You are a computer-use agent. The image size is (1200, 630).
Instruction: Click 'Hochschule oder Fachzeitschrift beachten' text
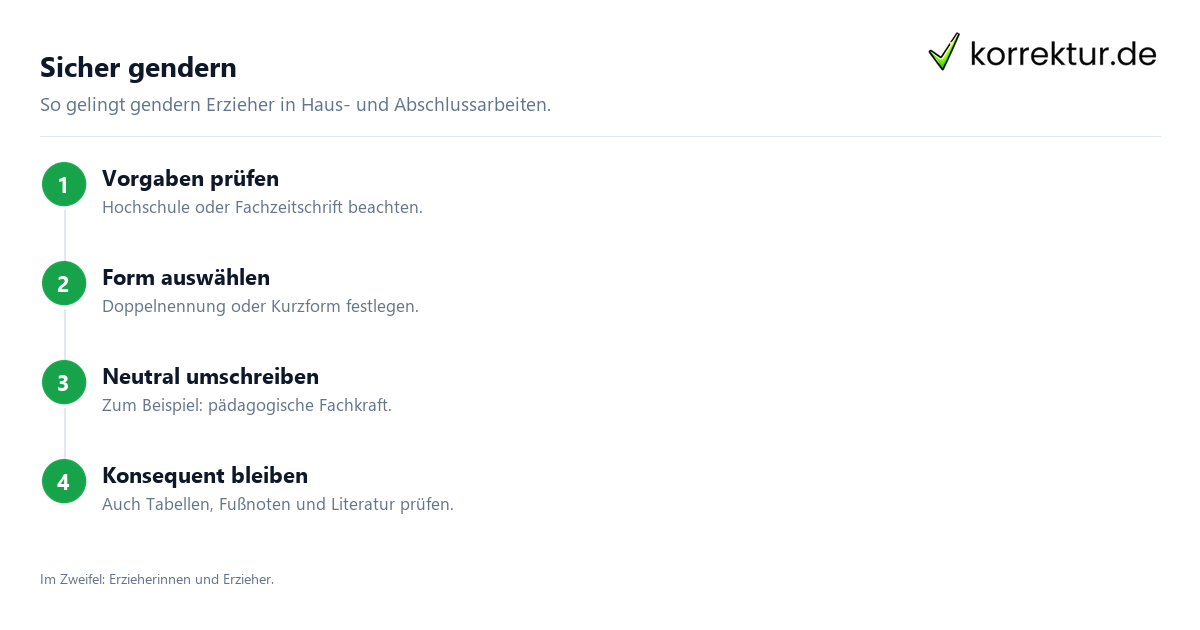point(262,208)
